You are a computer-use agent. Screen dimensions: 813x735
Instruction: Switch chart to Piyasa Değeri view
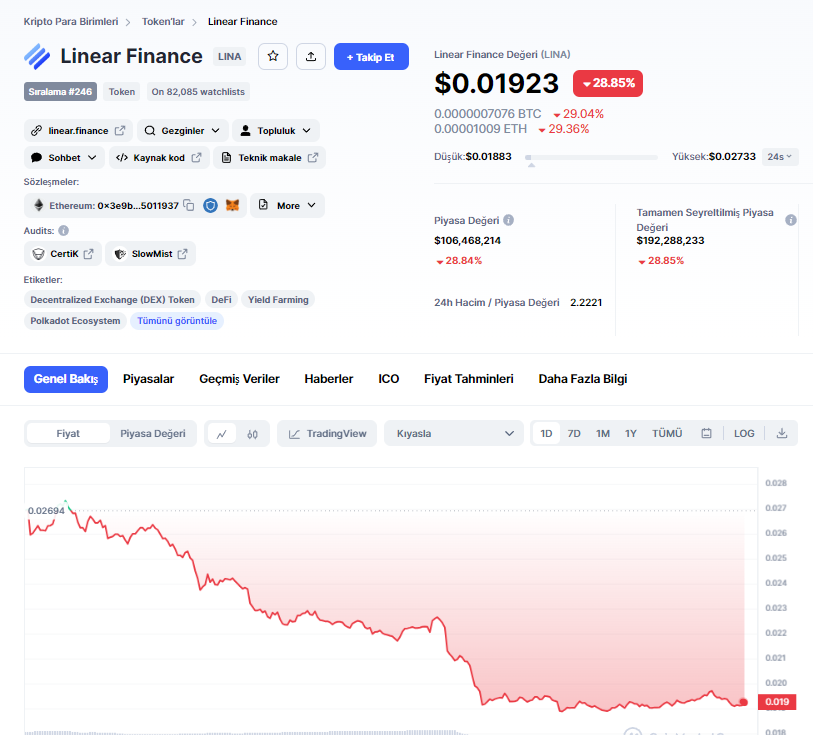153,434
